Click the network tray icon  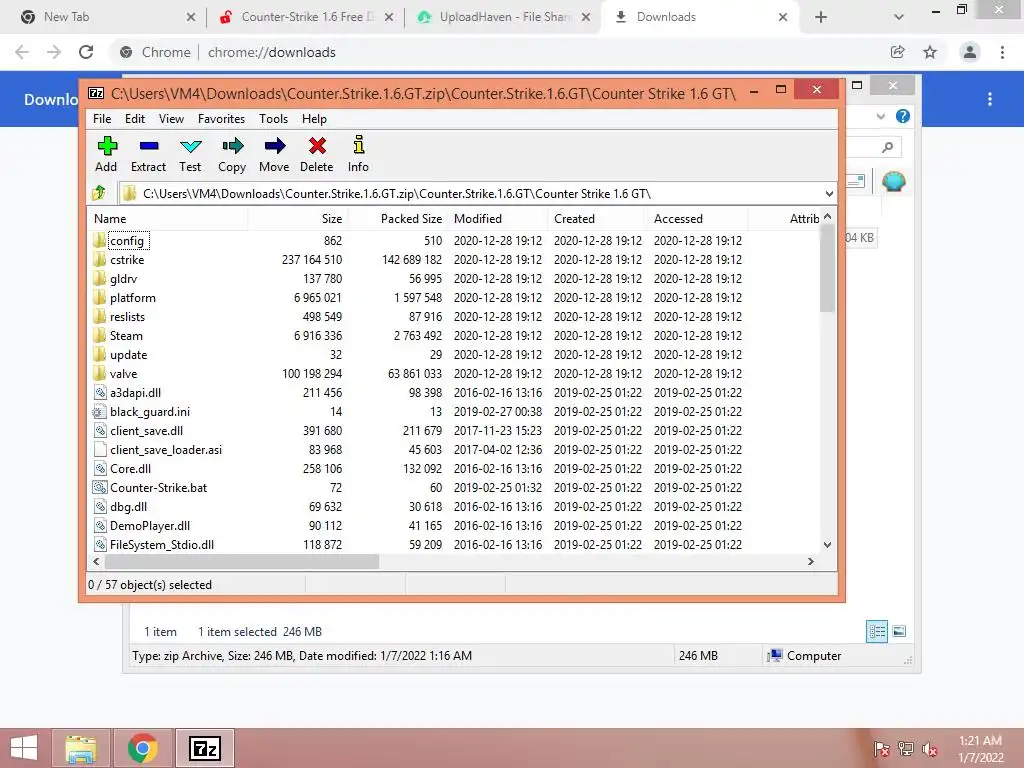tap(906, 749)
